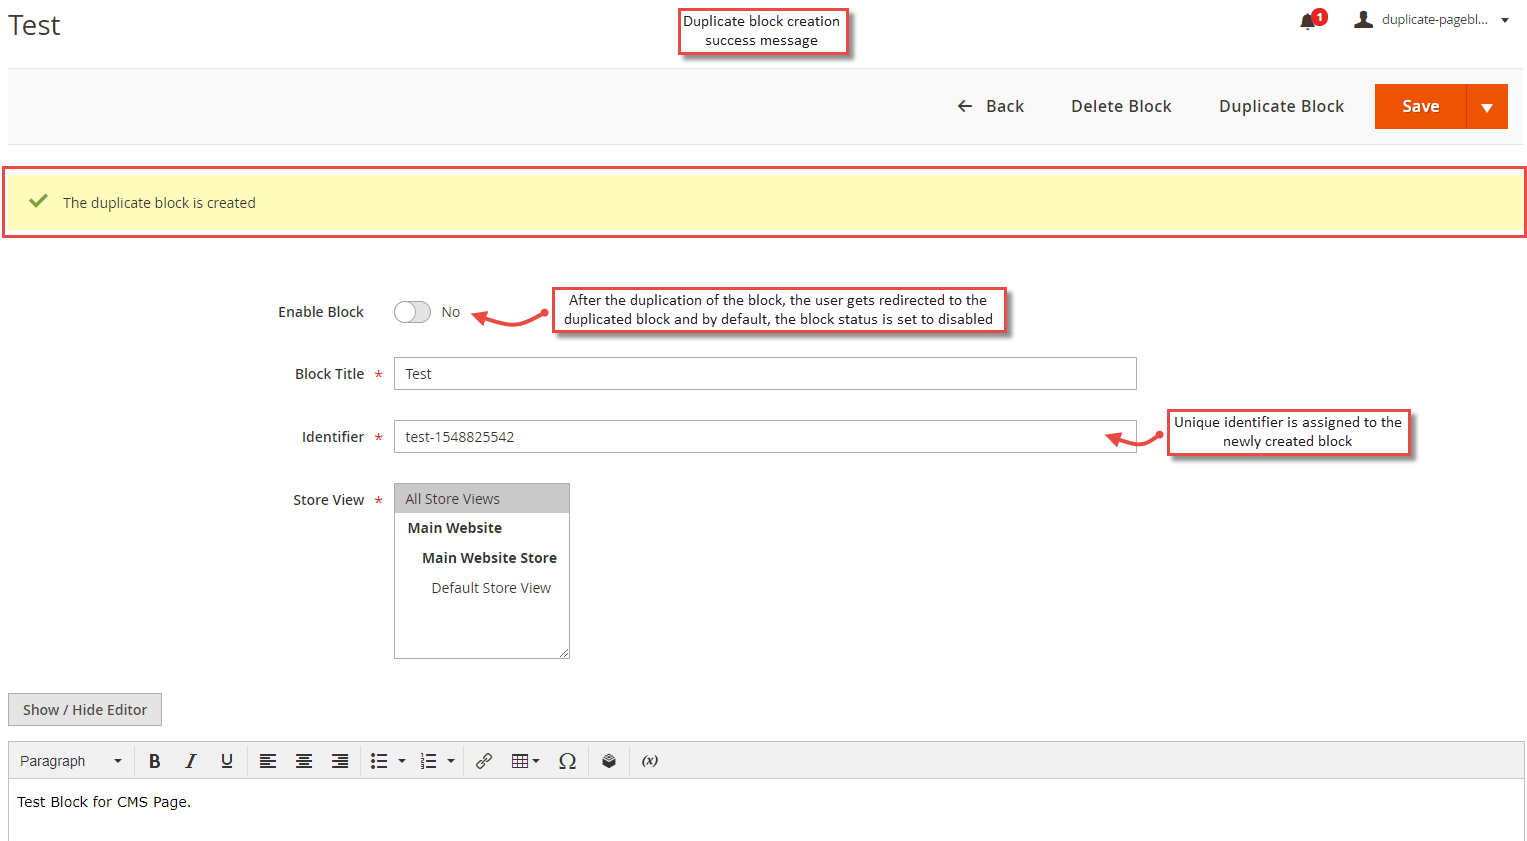Screen dimensions: 1527x841
Task: Insert a variable with the (x) icon
Action: point(650,761)
